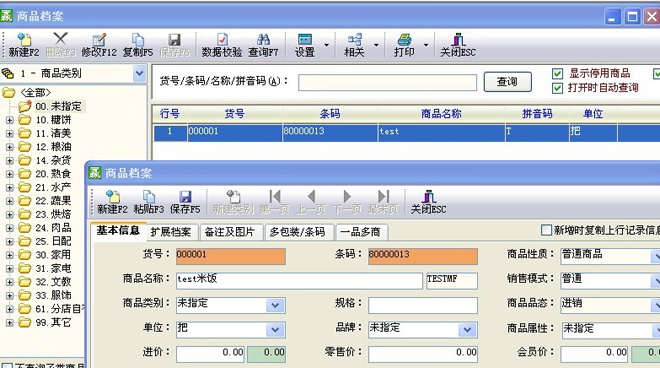
Task: Click 关闭ESC in the front dialog toolbar
Action: coord(428,202)
